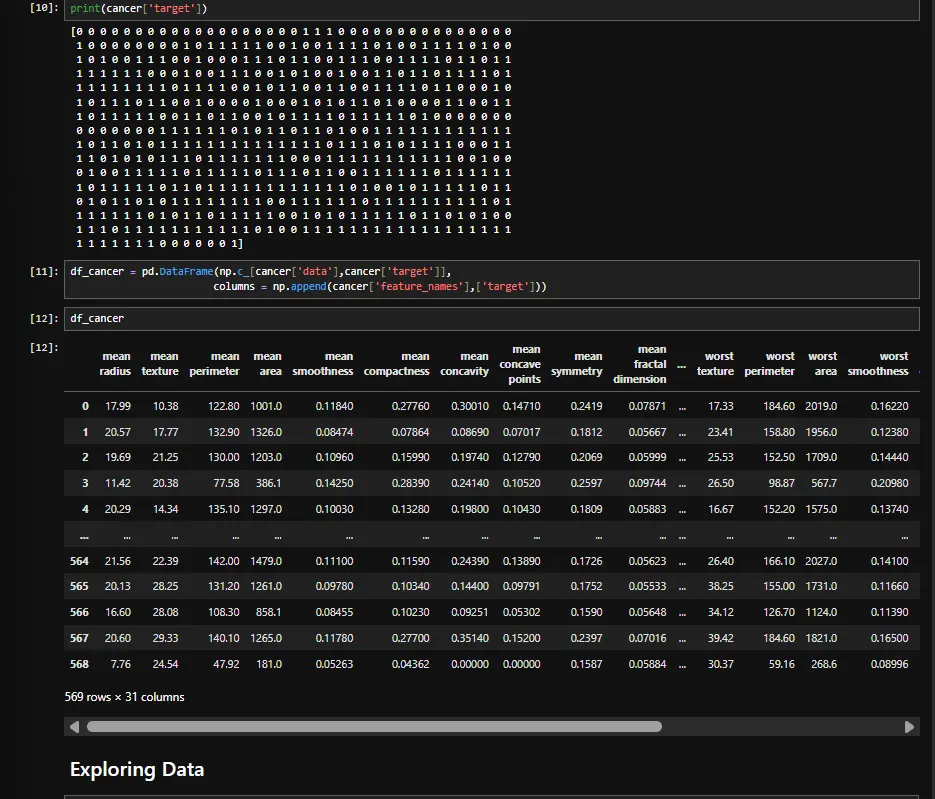Click the 'mean compactness' column header

tap(397, 364)
